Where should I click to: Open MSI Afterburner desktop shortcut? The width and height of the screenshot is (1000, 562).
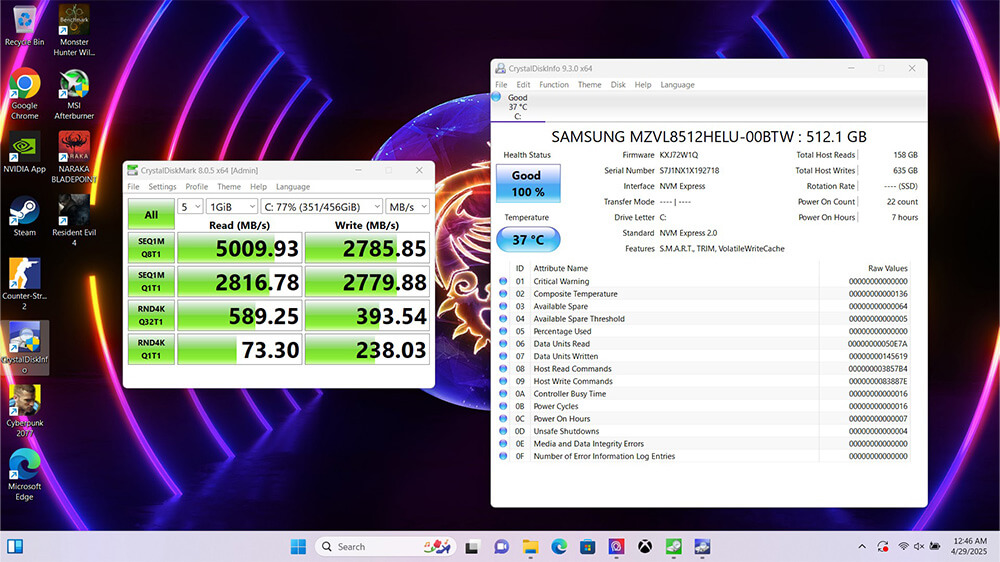(x=74, y=94)
